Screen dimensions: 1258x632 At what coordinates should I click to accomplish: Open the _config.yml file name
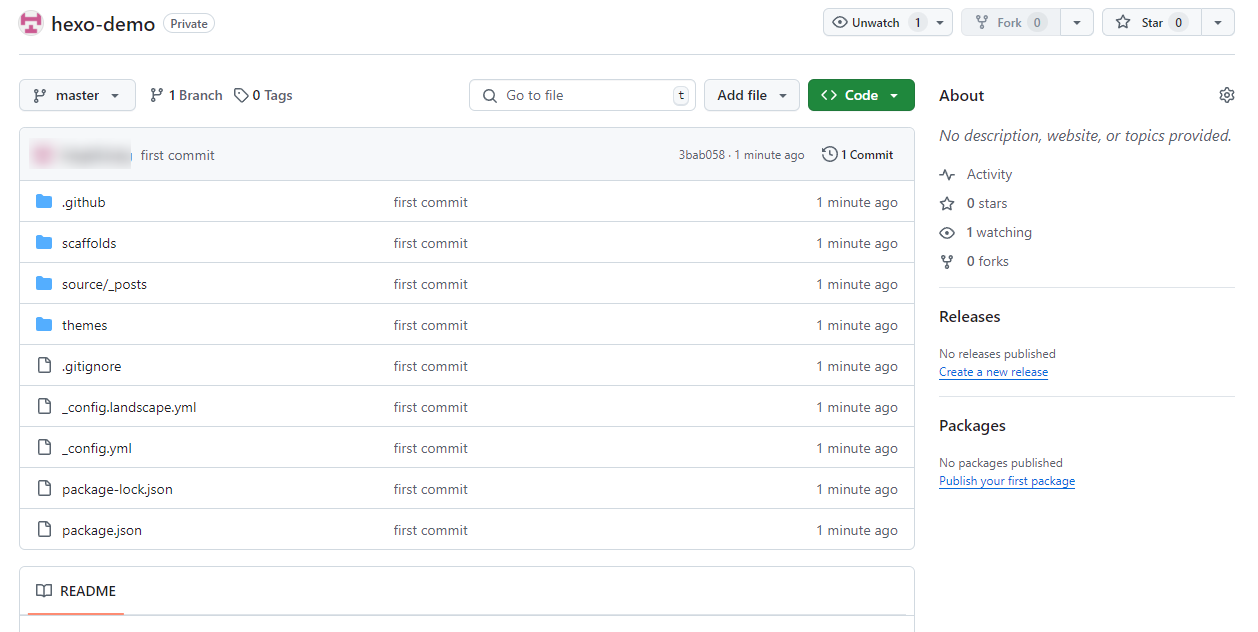(97, 448)
